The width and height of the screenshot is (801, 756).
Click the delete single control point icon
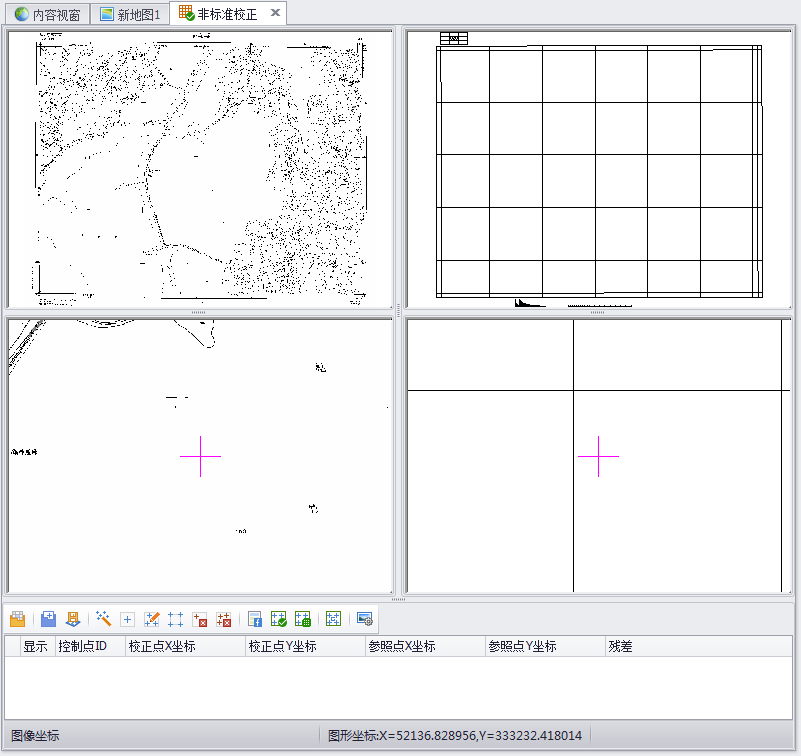click(x=200, y=619)
